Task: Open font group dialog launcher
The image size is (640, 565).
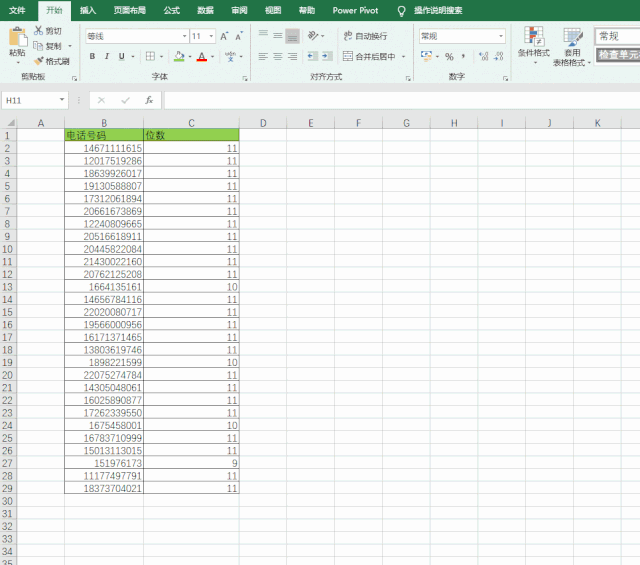Action: tap(245, 78)
